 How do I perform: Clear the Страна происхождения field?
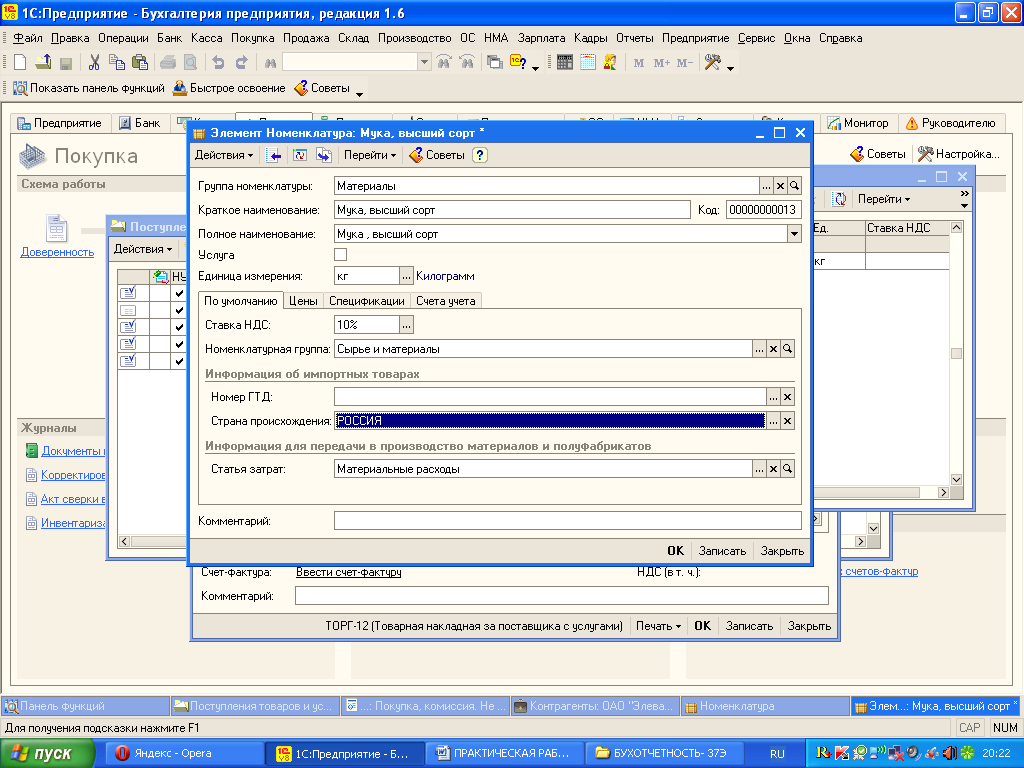click(788, 421)
